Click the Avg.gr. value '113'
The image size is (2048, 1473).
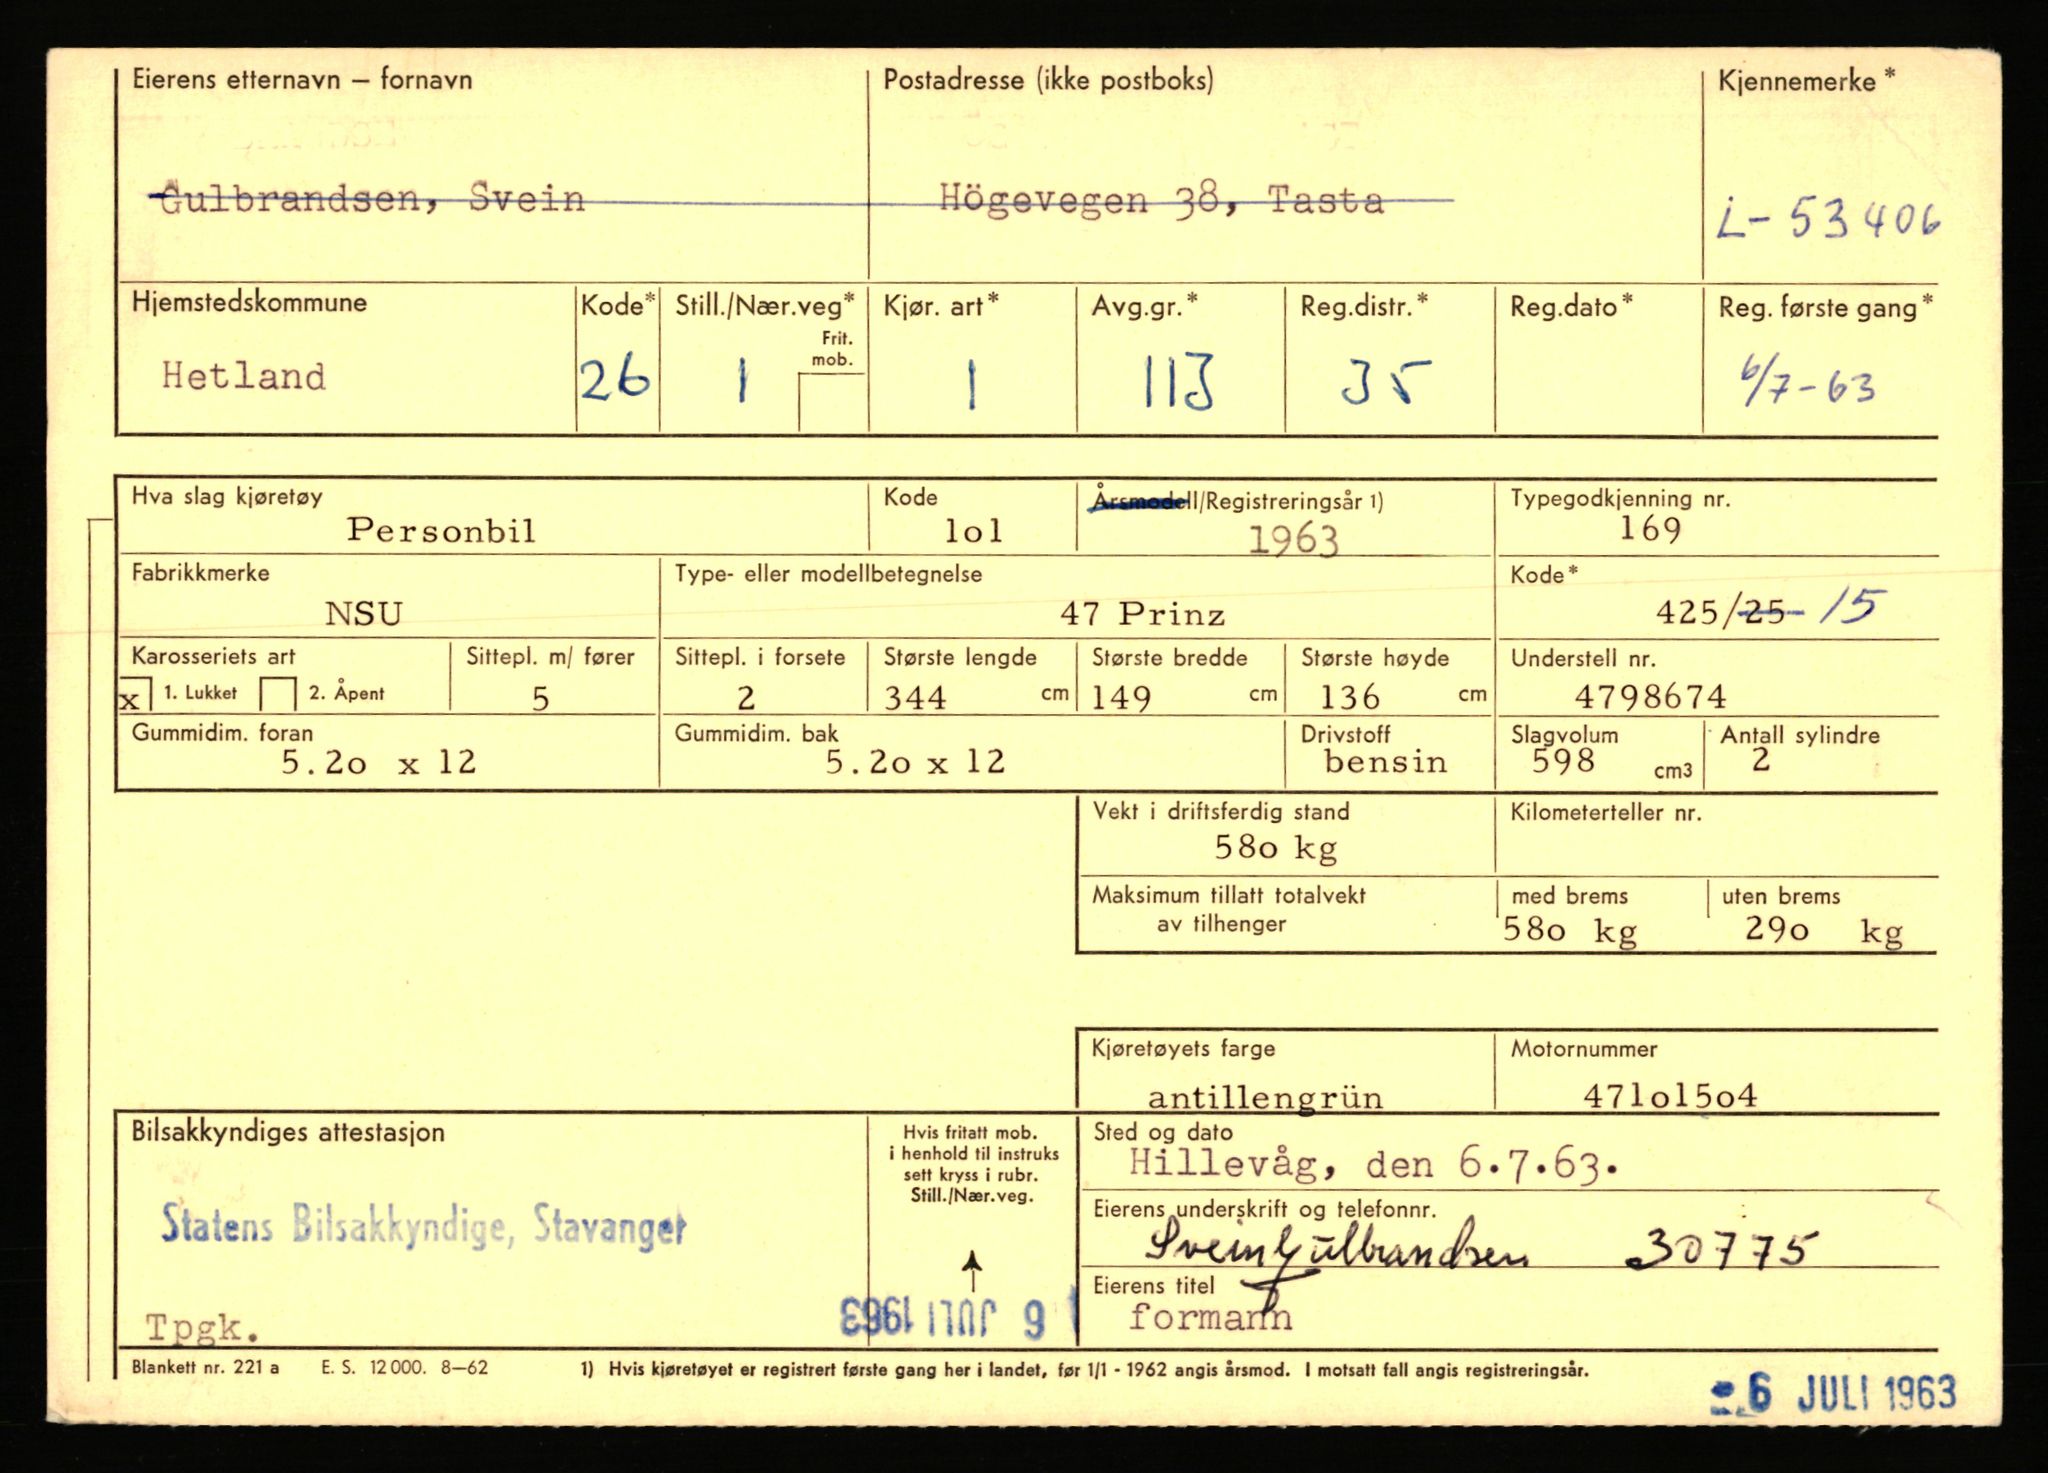pyautogui.click(x=1178, y=381)
